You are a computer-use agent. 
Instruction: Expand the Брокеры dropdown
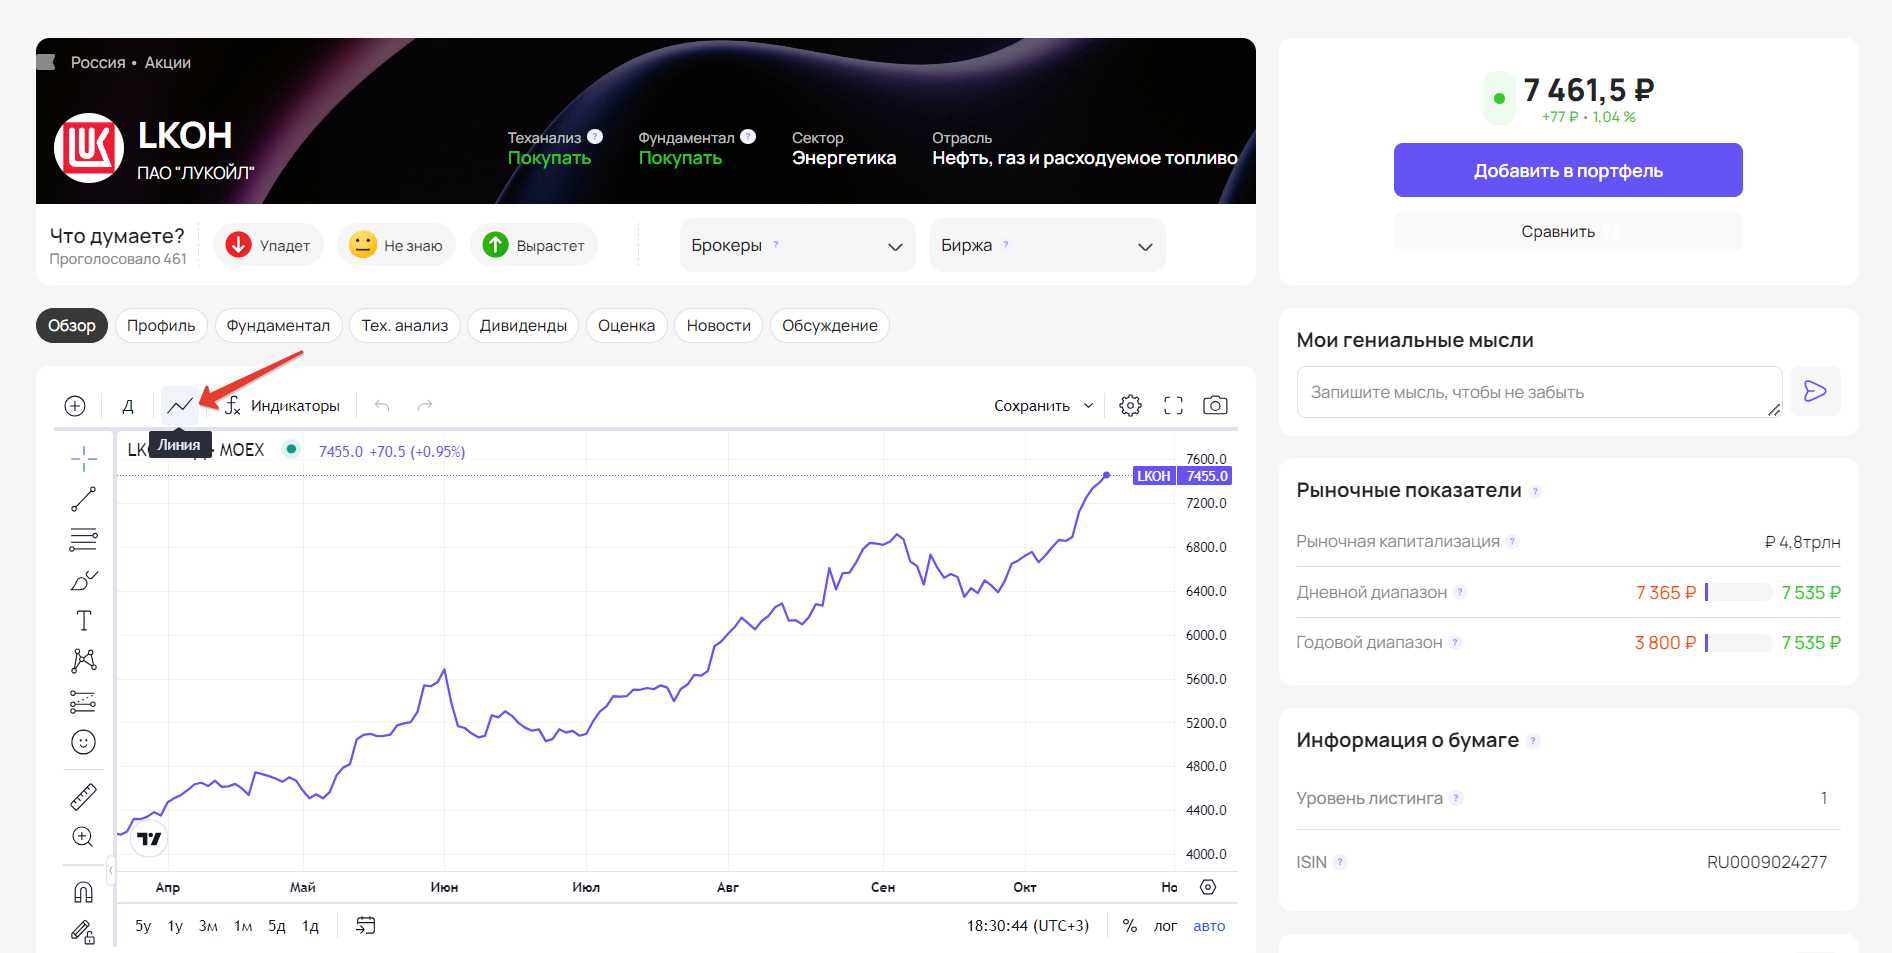pos(797,245)
